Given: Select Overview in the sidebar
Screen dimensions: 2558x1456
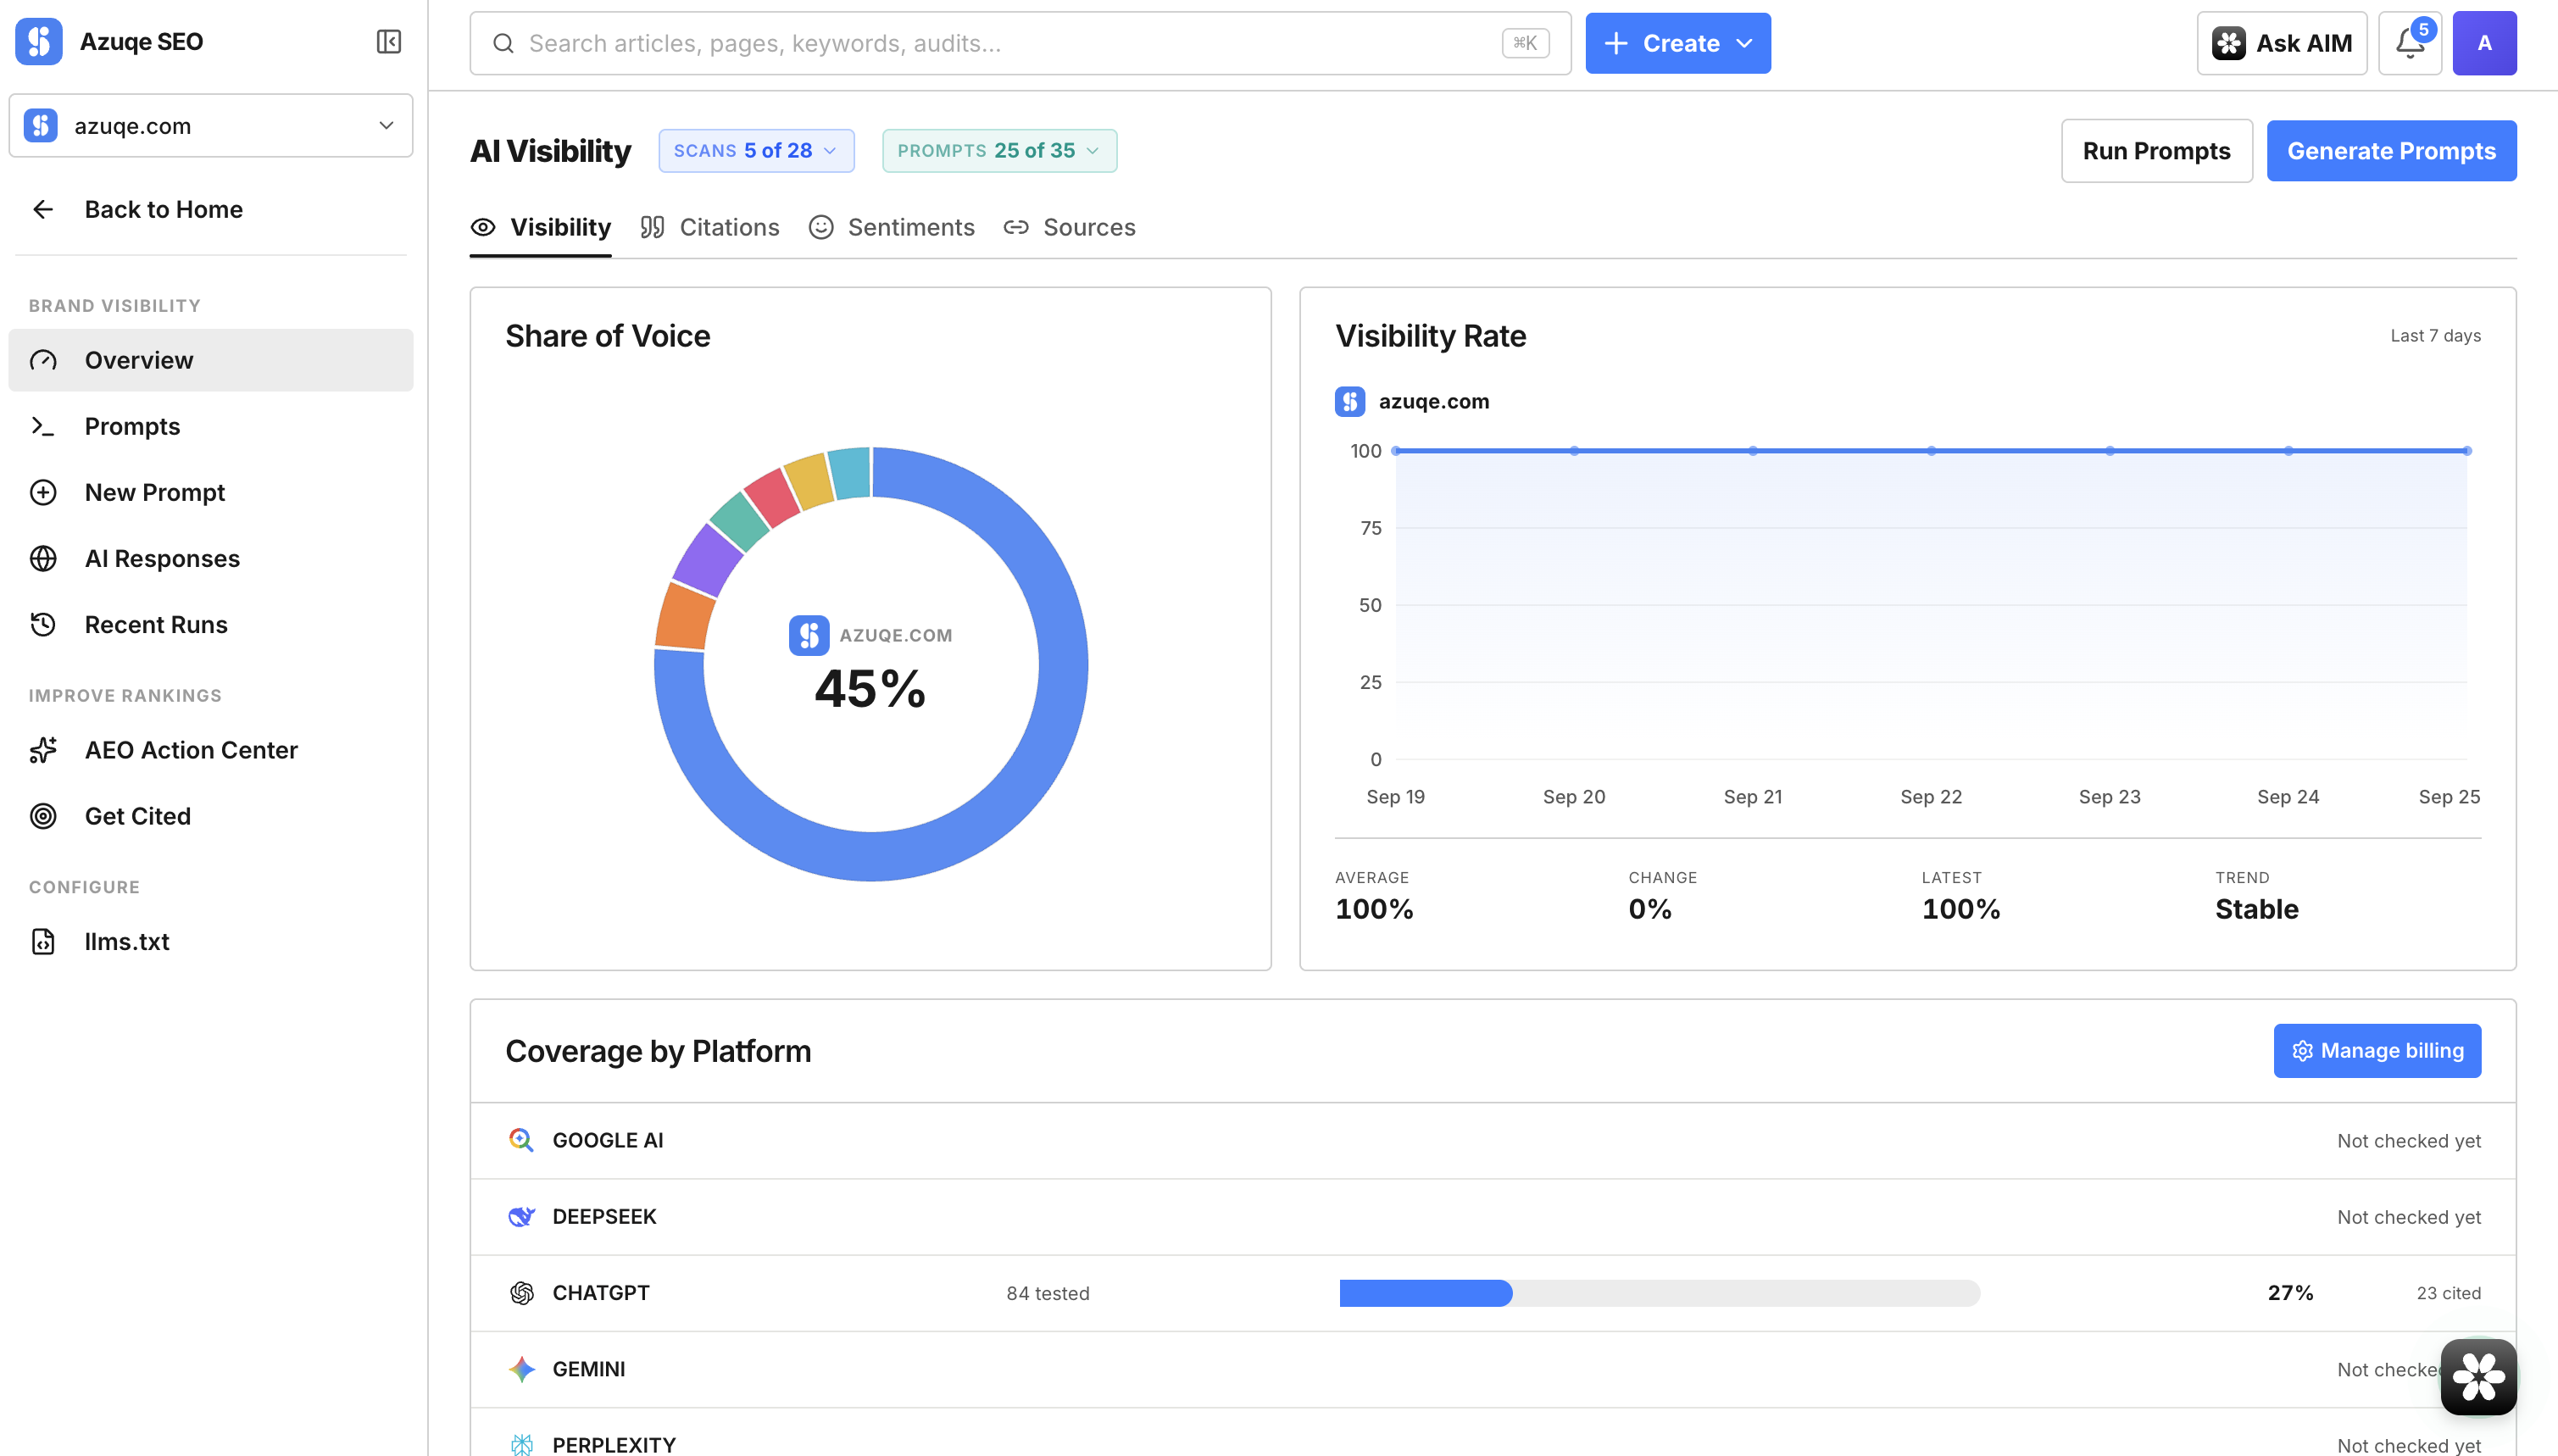Looking at the screenshot, I should pyautogui.click(x=211, y=360).
